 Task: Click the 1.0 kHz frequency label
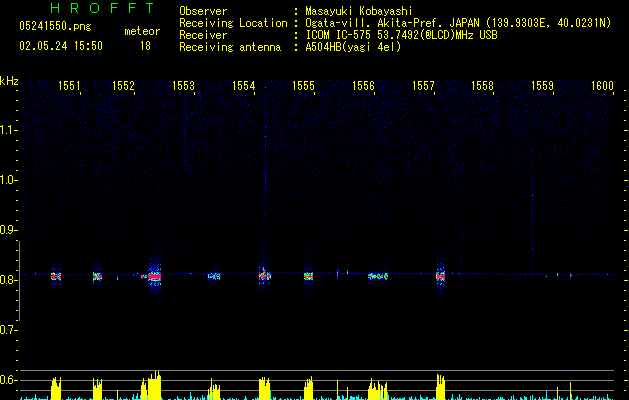point(8,180)
